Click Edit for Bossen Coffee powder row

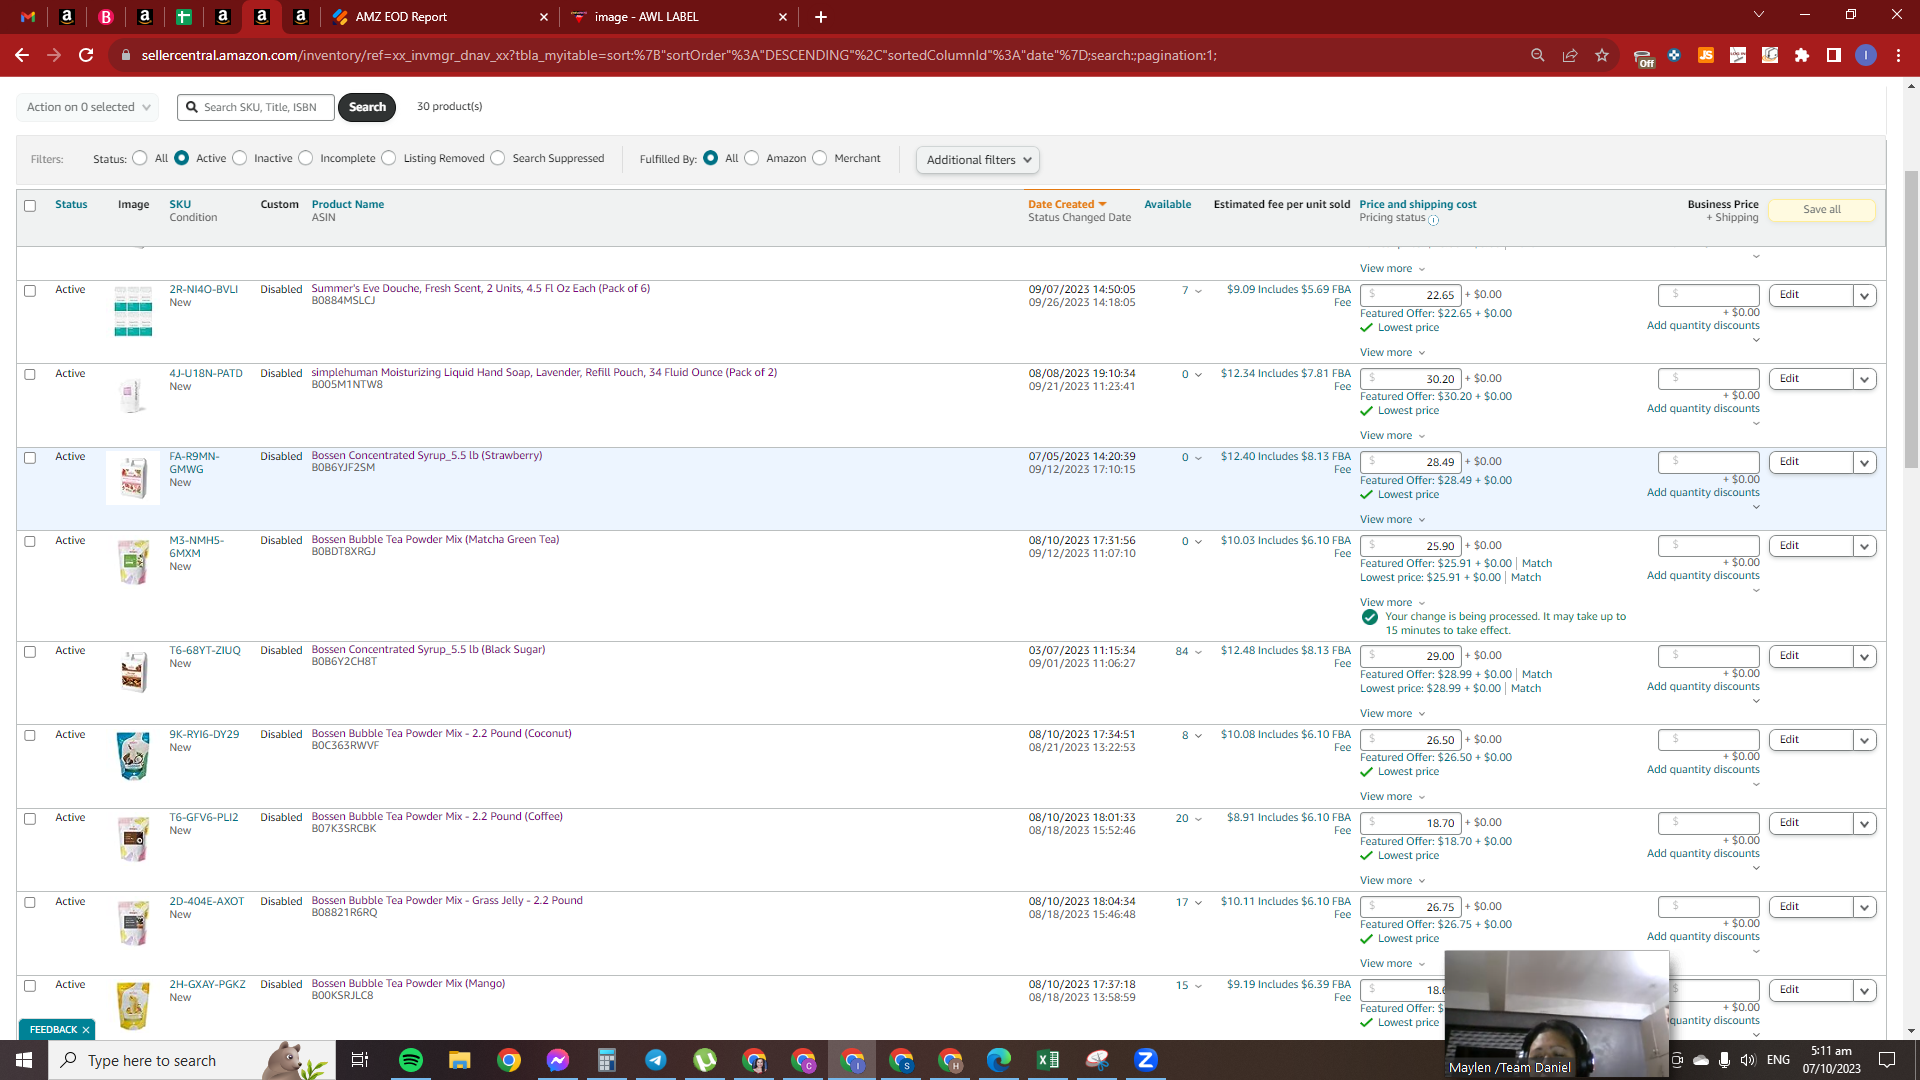(x=1811, y=823)
